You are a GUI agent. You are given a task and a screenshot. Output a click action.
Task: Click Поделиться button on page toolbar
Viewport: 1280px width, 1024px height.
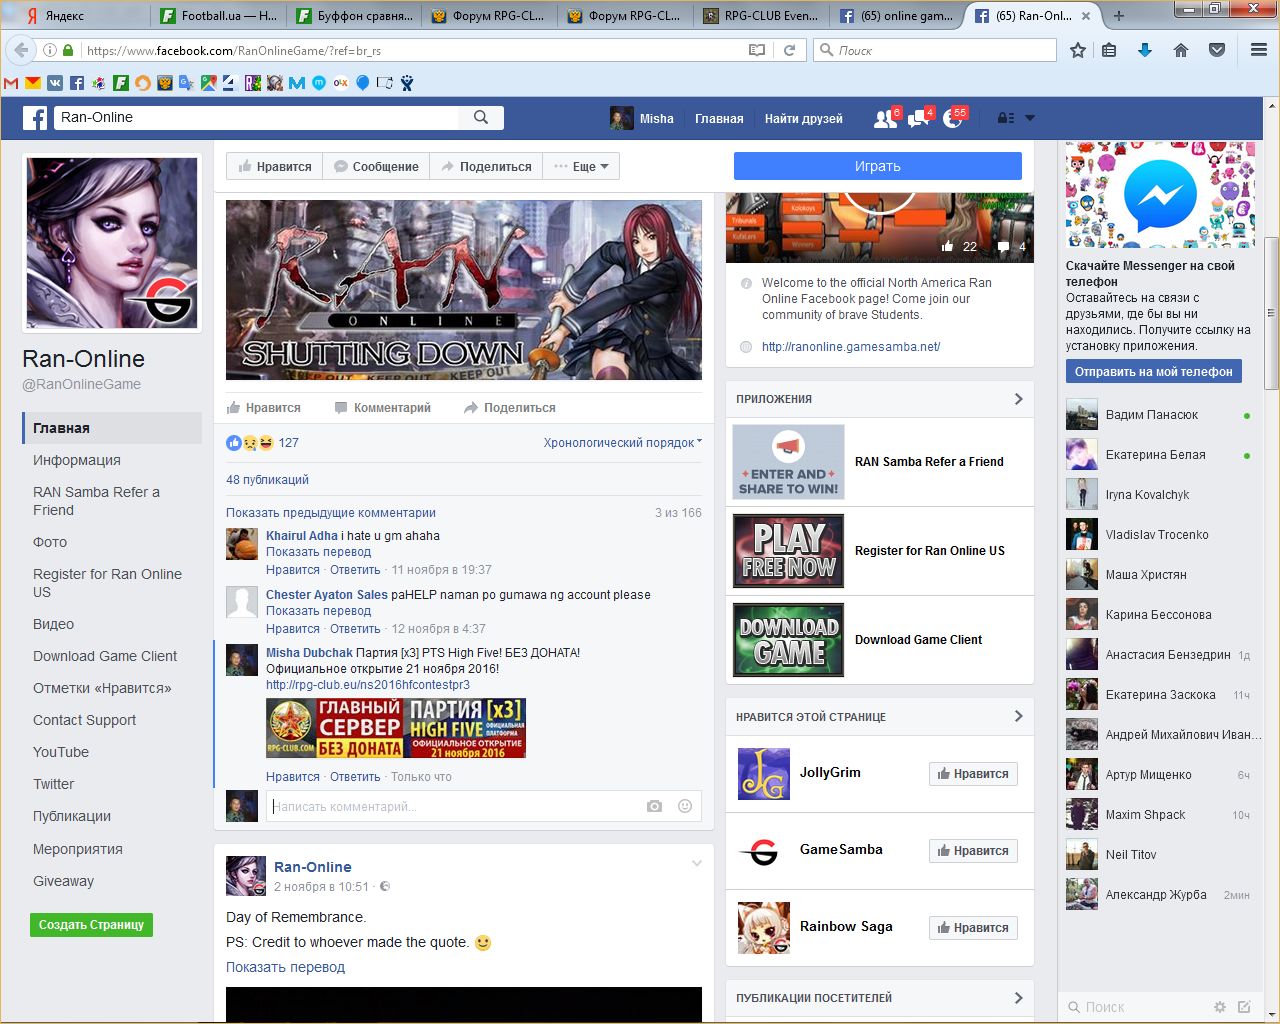(486, 166)
